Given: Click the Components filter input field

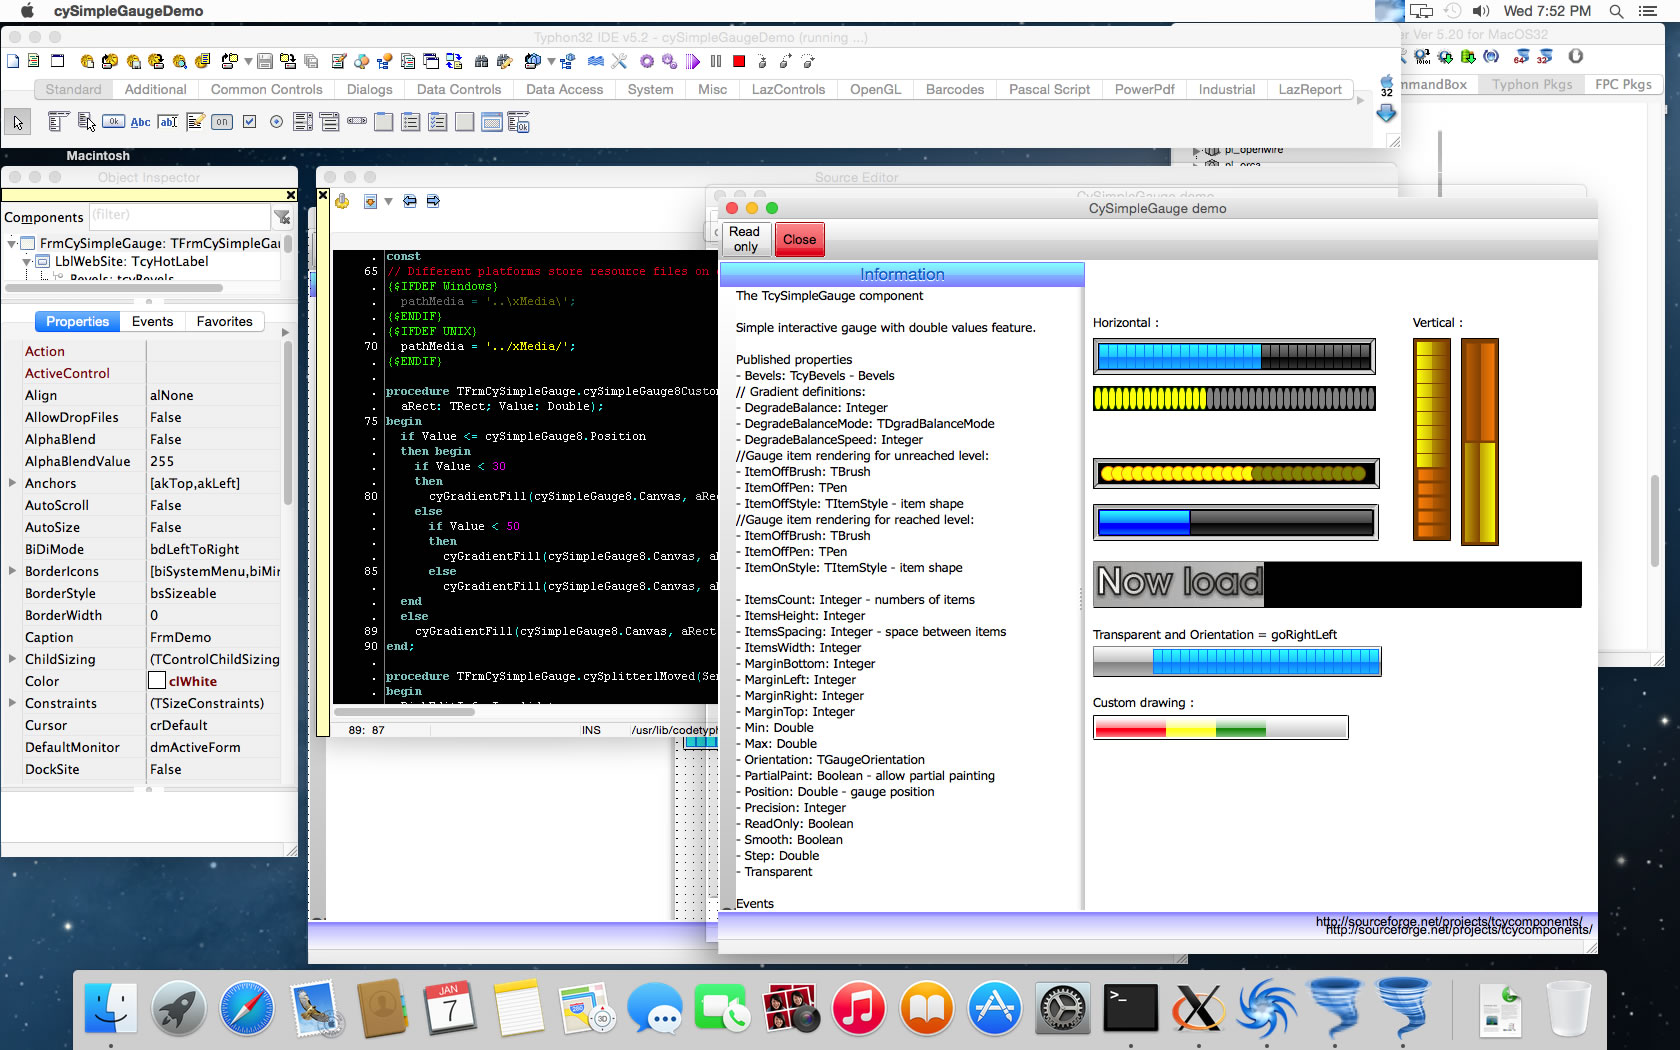Looking at the screenshot, I should (x=179, y=216).
